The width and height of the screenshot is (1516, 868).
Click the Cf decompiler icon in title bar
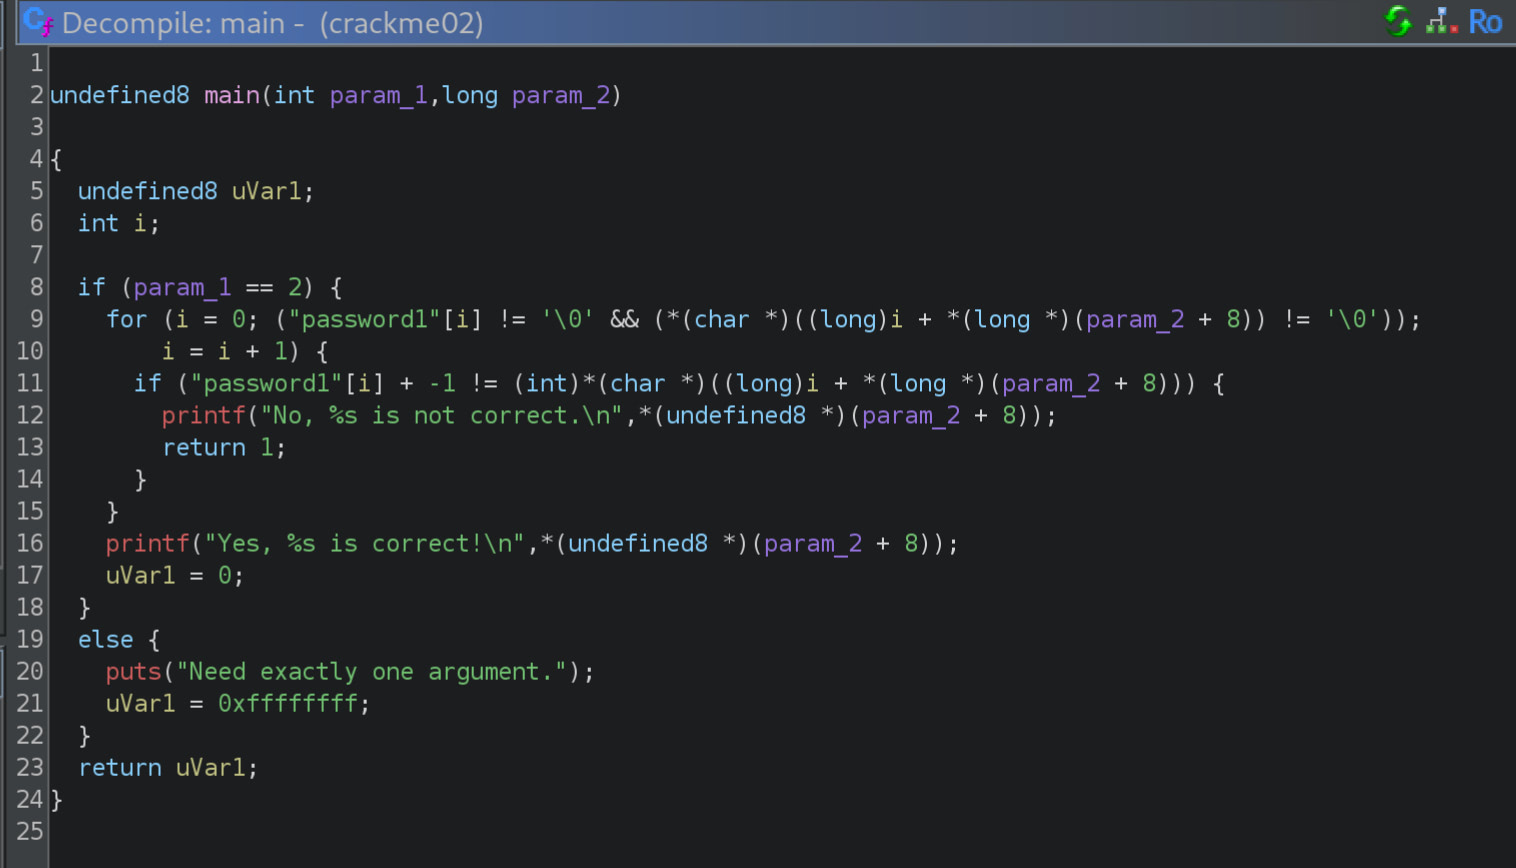[38, 22]
